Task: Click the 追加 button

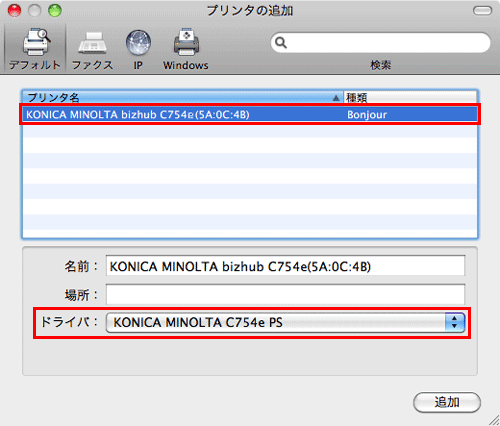Action: 447,402
